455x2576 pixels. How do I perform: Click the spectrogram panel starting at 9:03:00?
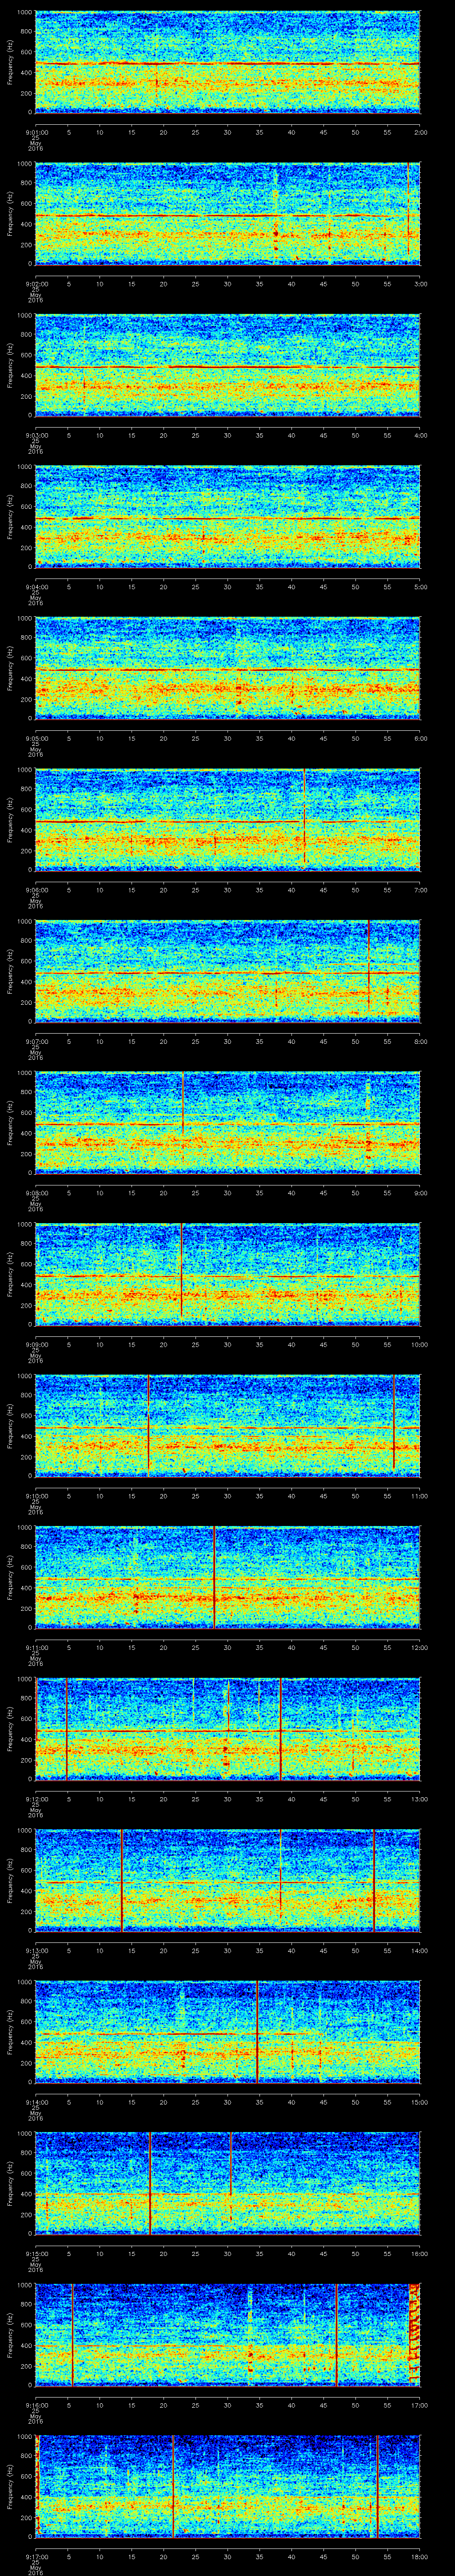tap(228, 365)
